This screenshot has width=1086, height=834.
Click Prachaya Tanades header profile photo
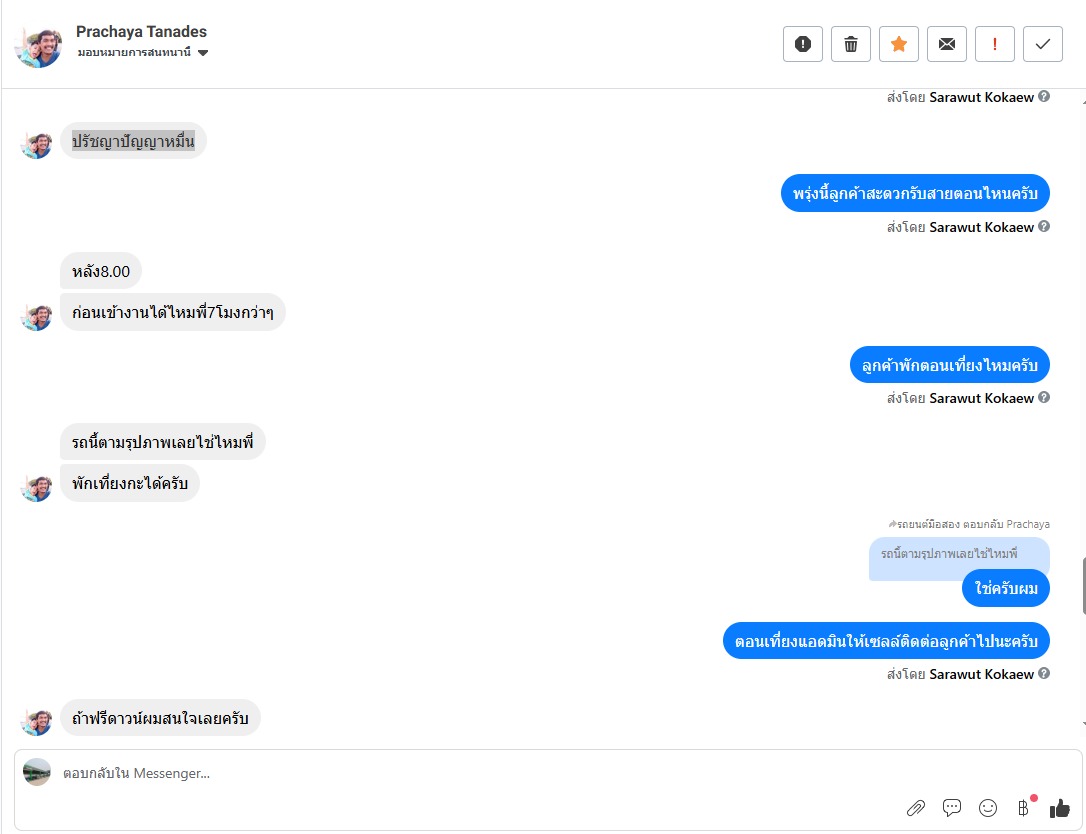pos(40,45)
